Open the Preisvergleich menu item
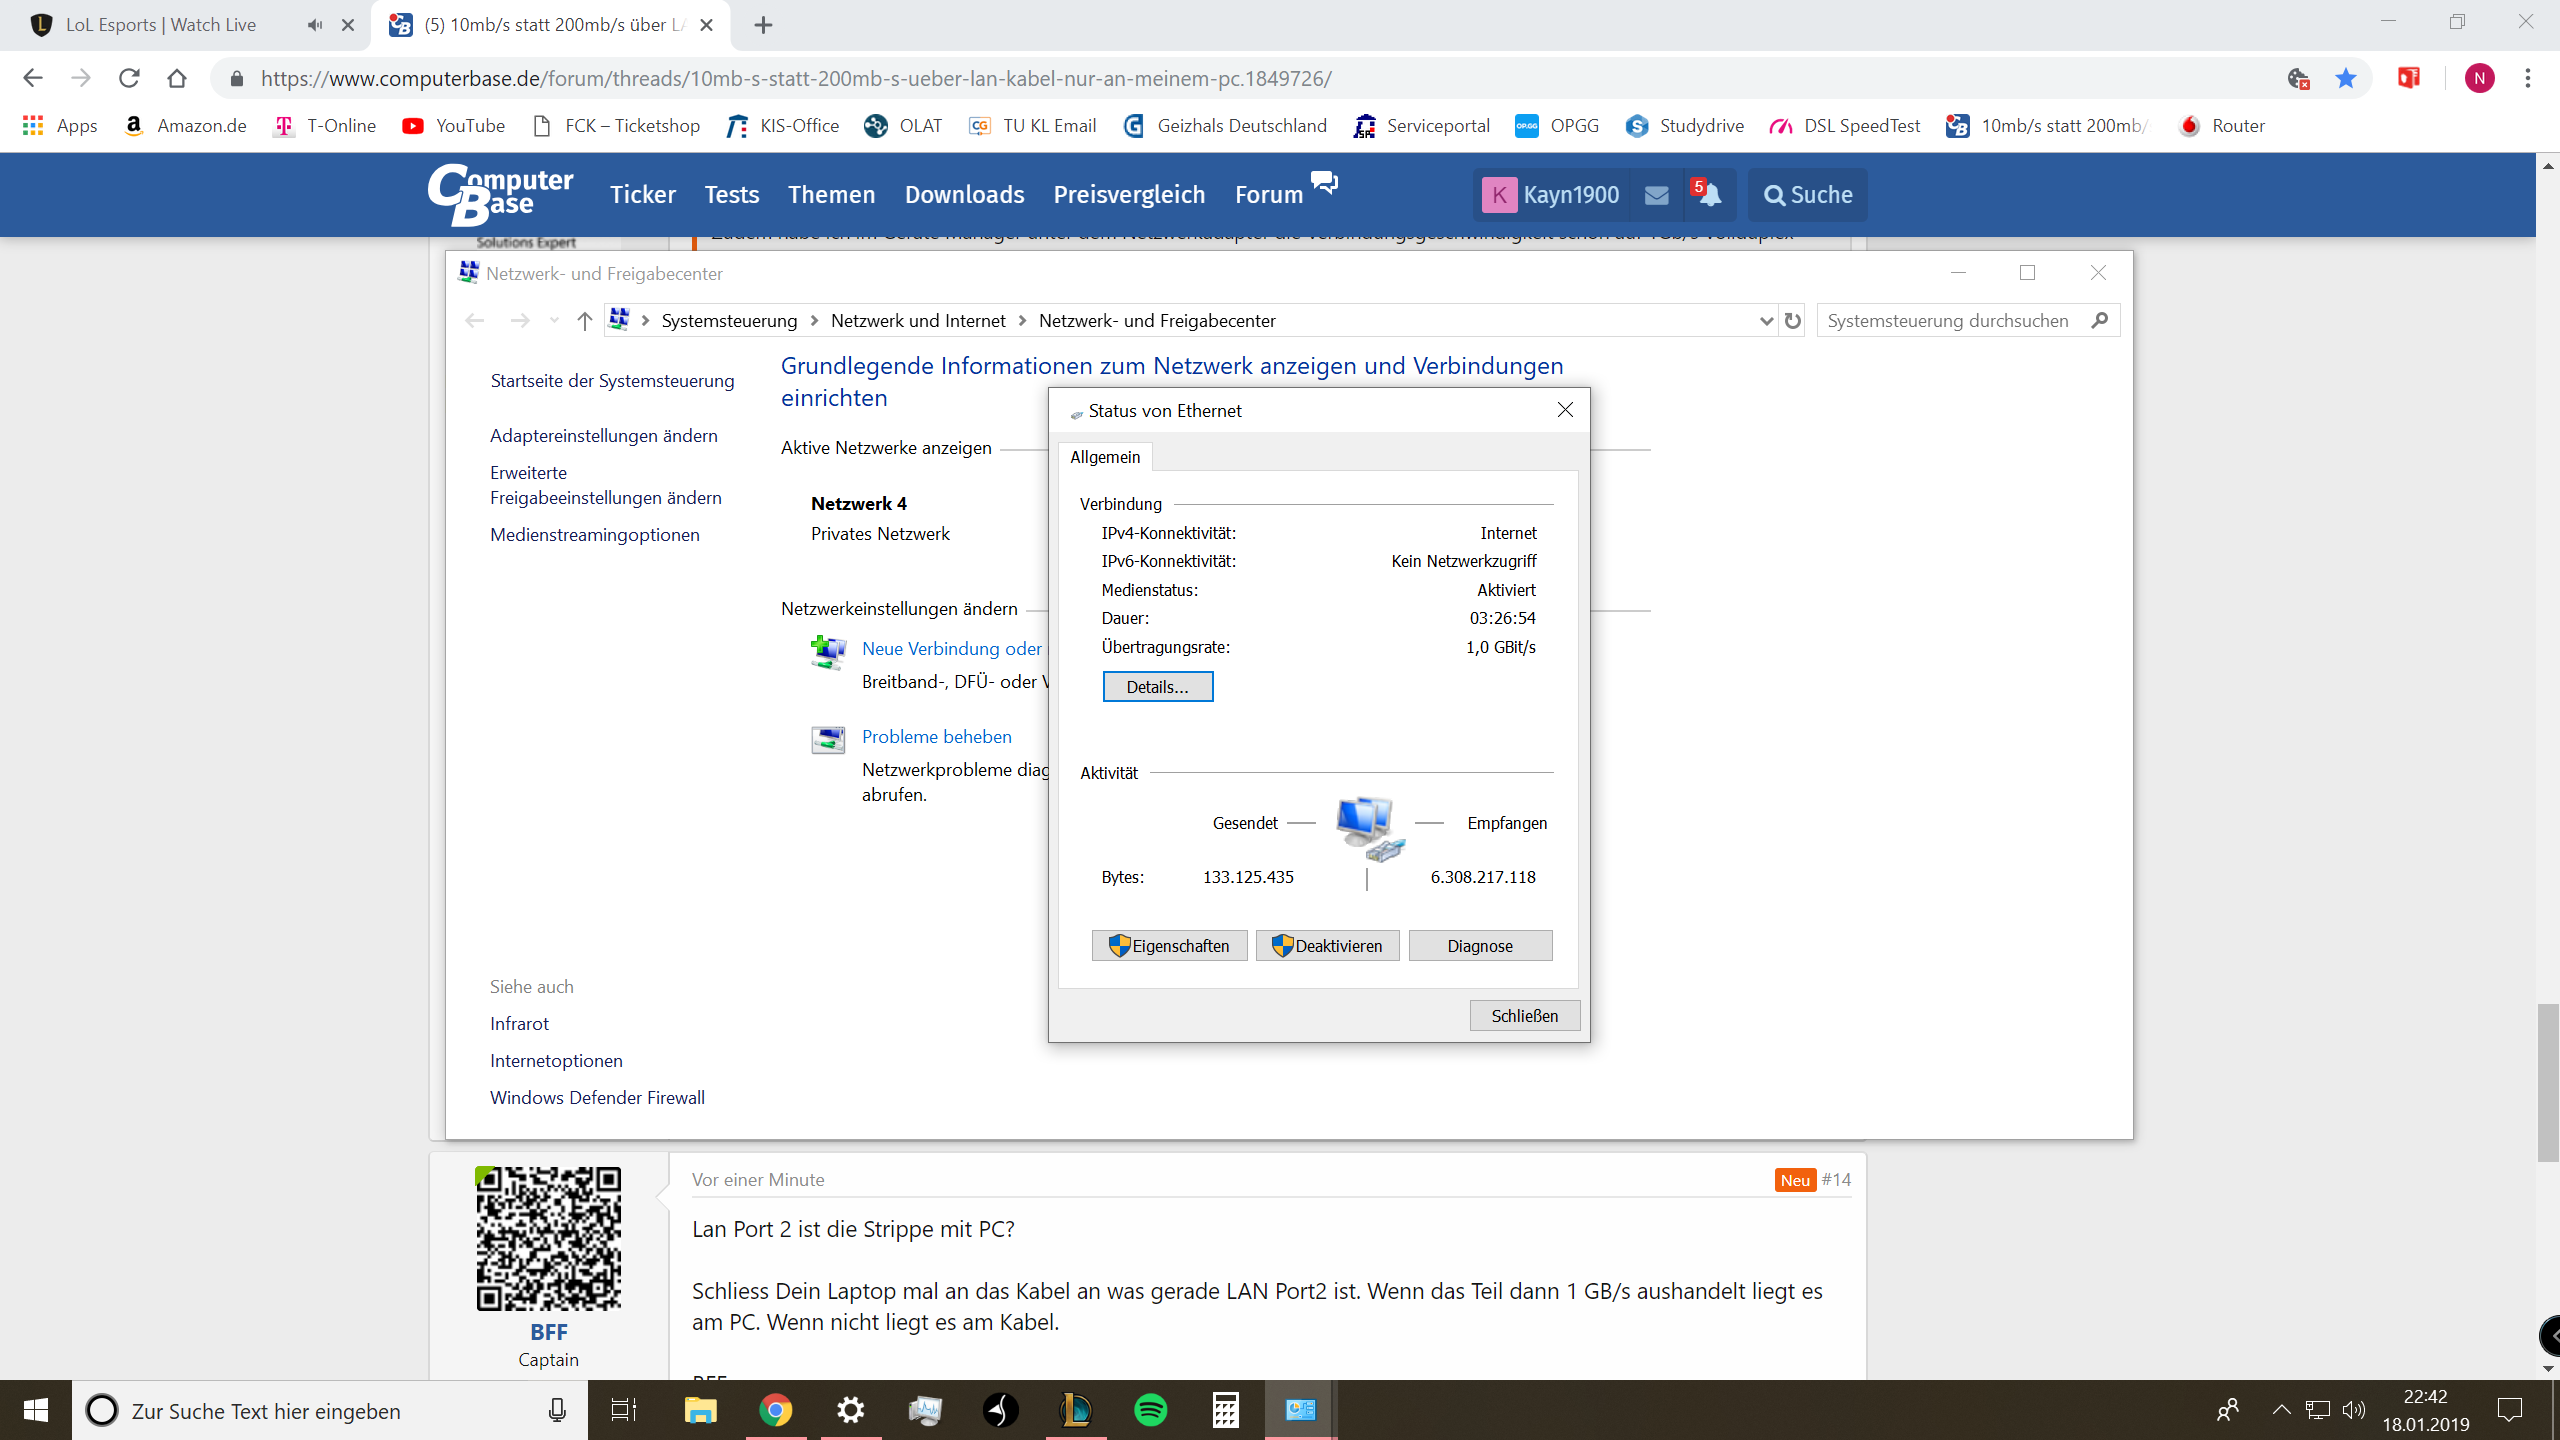Image resolution: width=2560 pixels, height=1440 pixels. coord(1129,195)
